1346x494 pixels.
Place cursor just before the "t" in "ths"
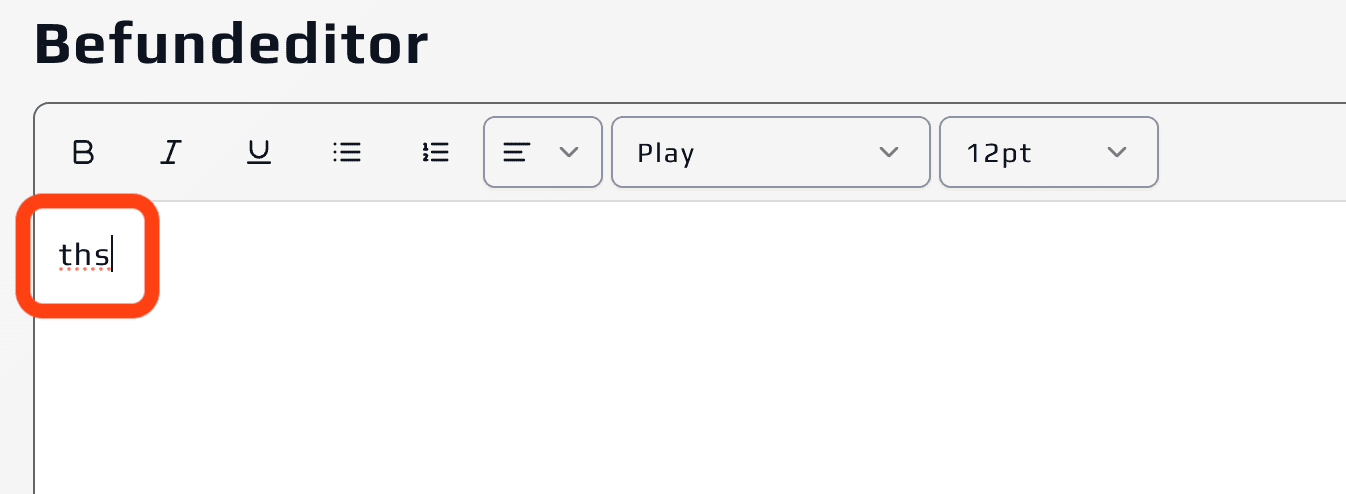pyautogui.click(x=60, y=256)
